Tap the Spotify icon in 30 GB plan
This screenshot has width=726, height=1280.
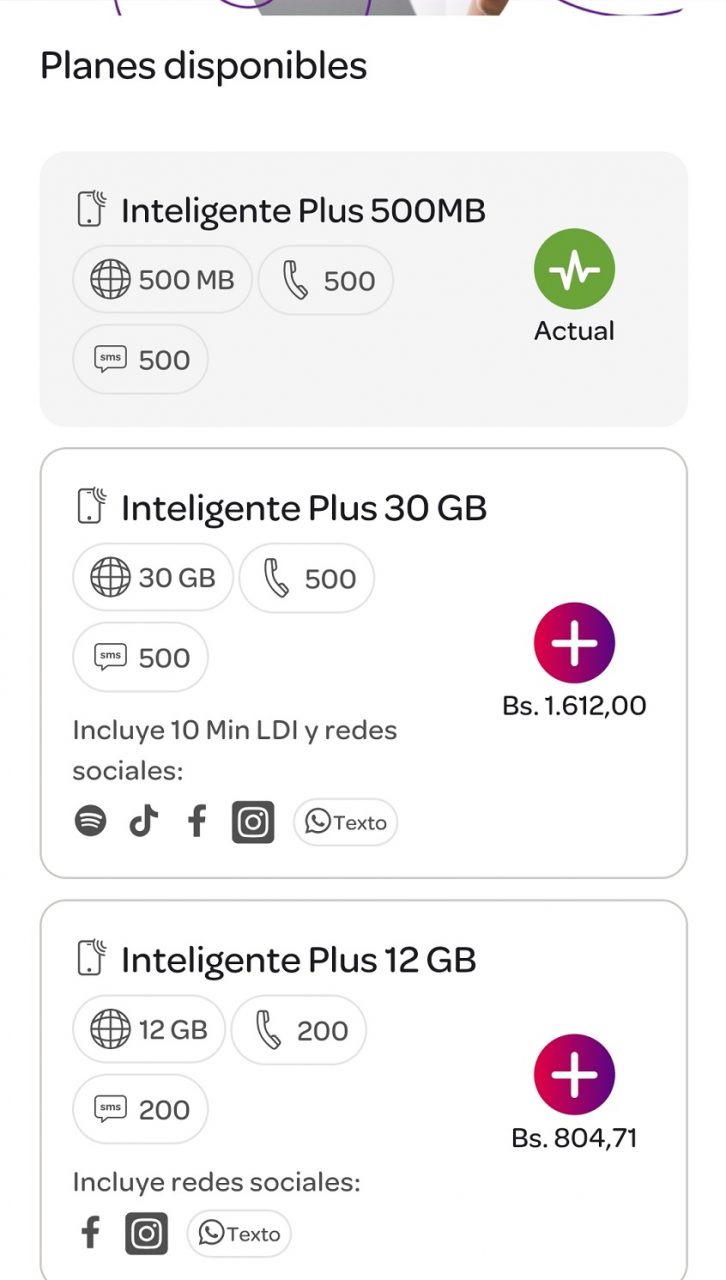click(91, 822)
